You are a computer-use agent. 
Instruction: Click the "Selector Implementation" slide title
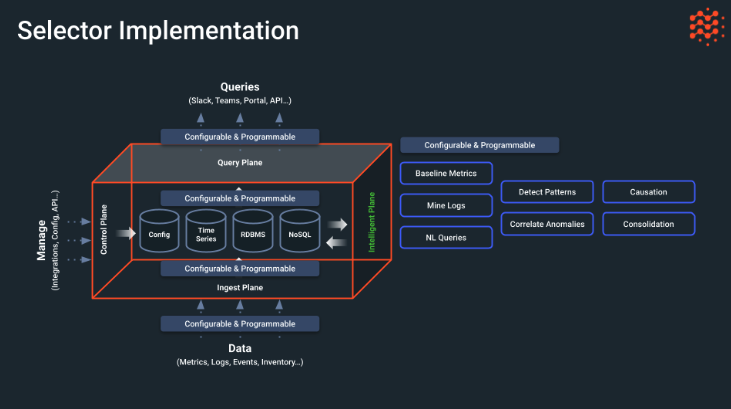(x=158, y=31)
